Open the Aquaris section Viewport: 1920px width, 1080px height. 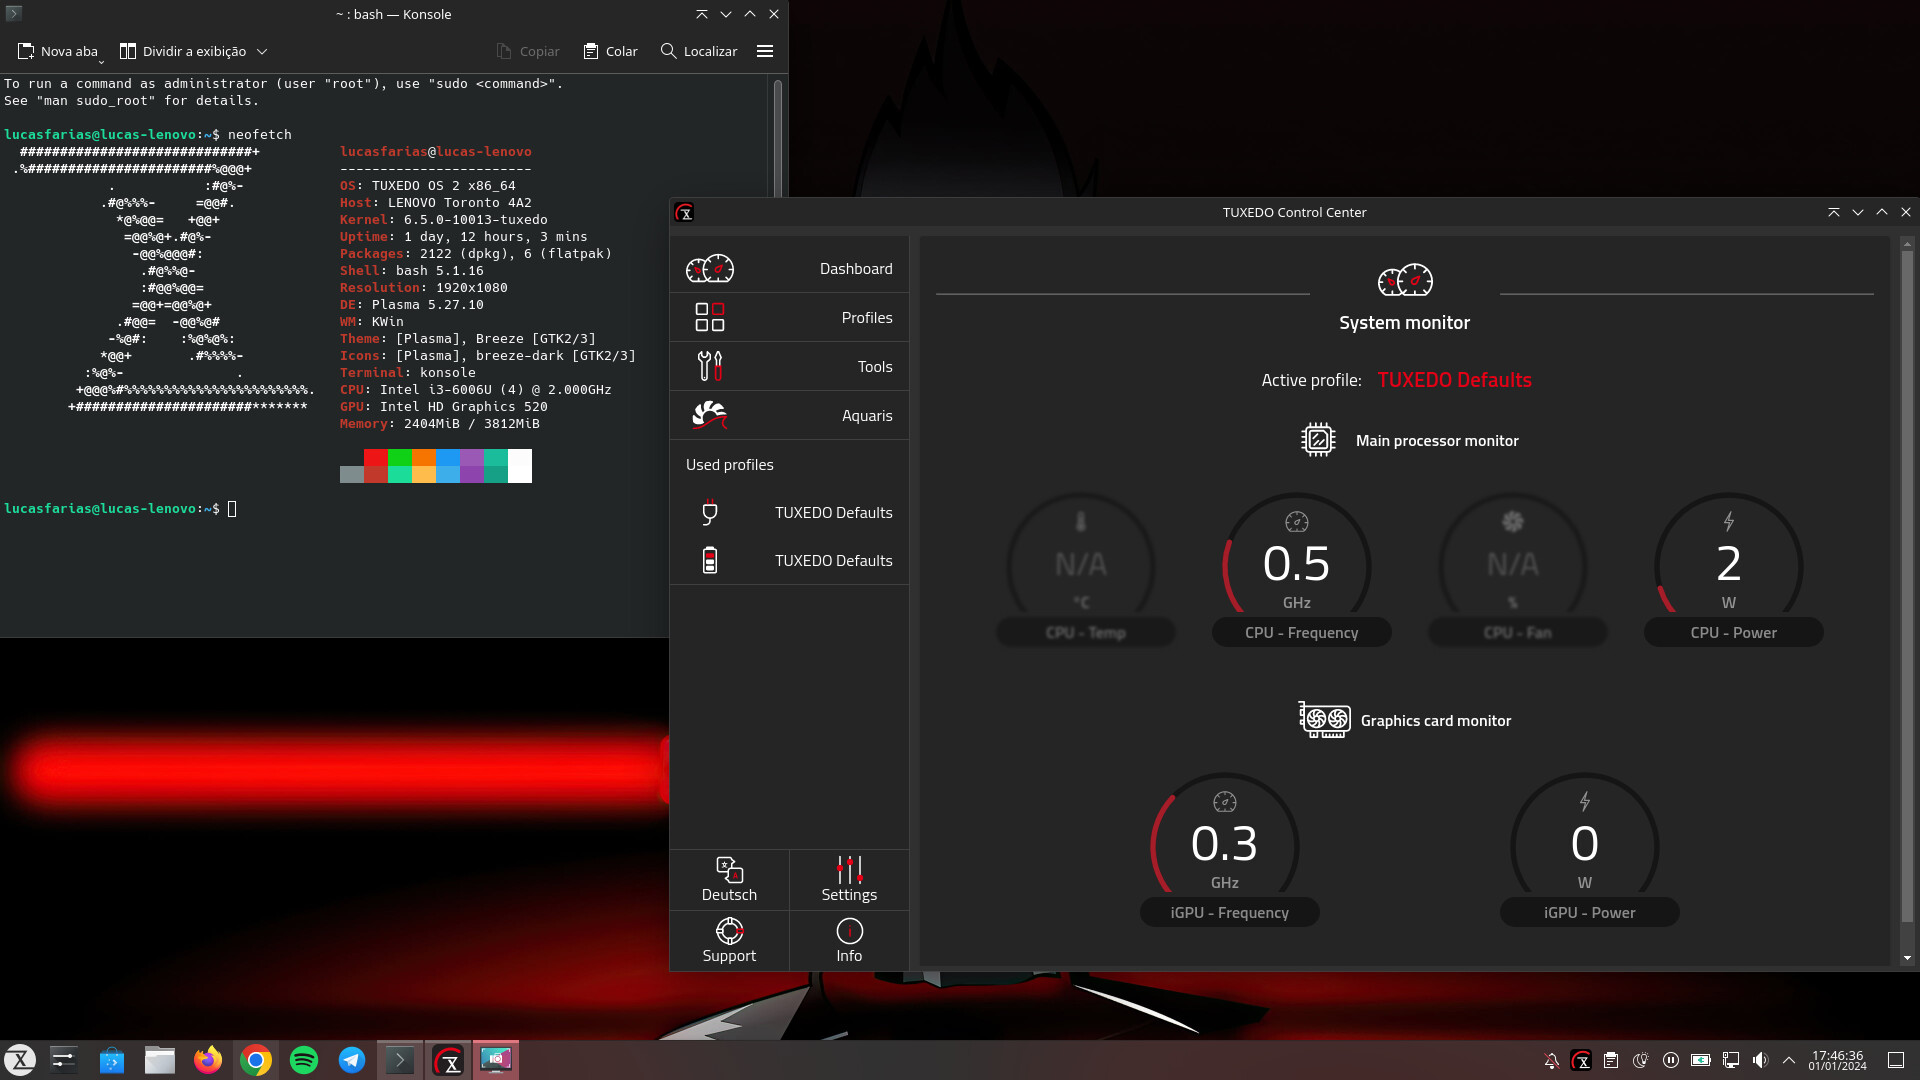[789, 415]
